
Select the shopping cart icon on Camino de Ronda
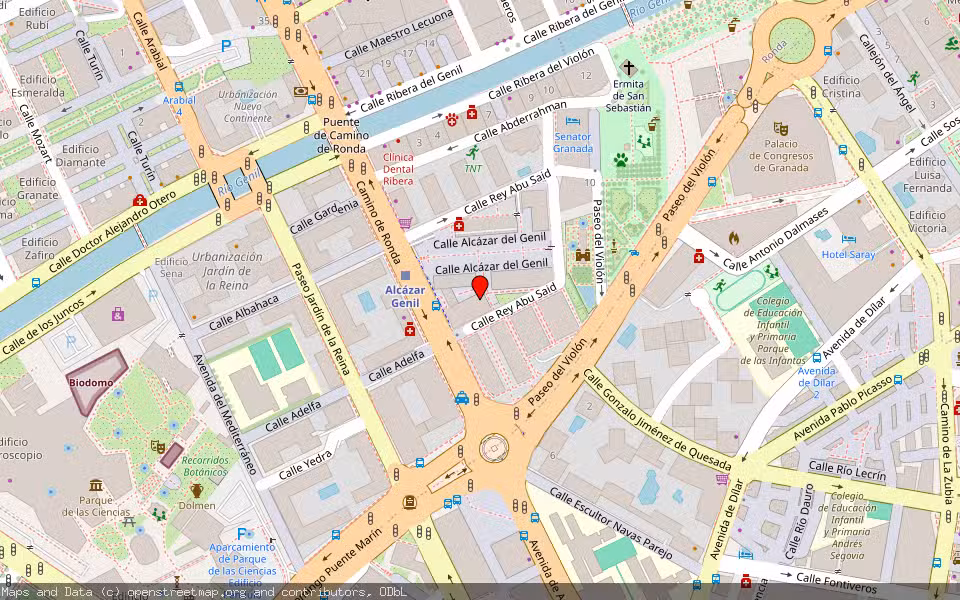[405, 223]
